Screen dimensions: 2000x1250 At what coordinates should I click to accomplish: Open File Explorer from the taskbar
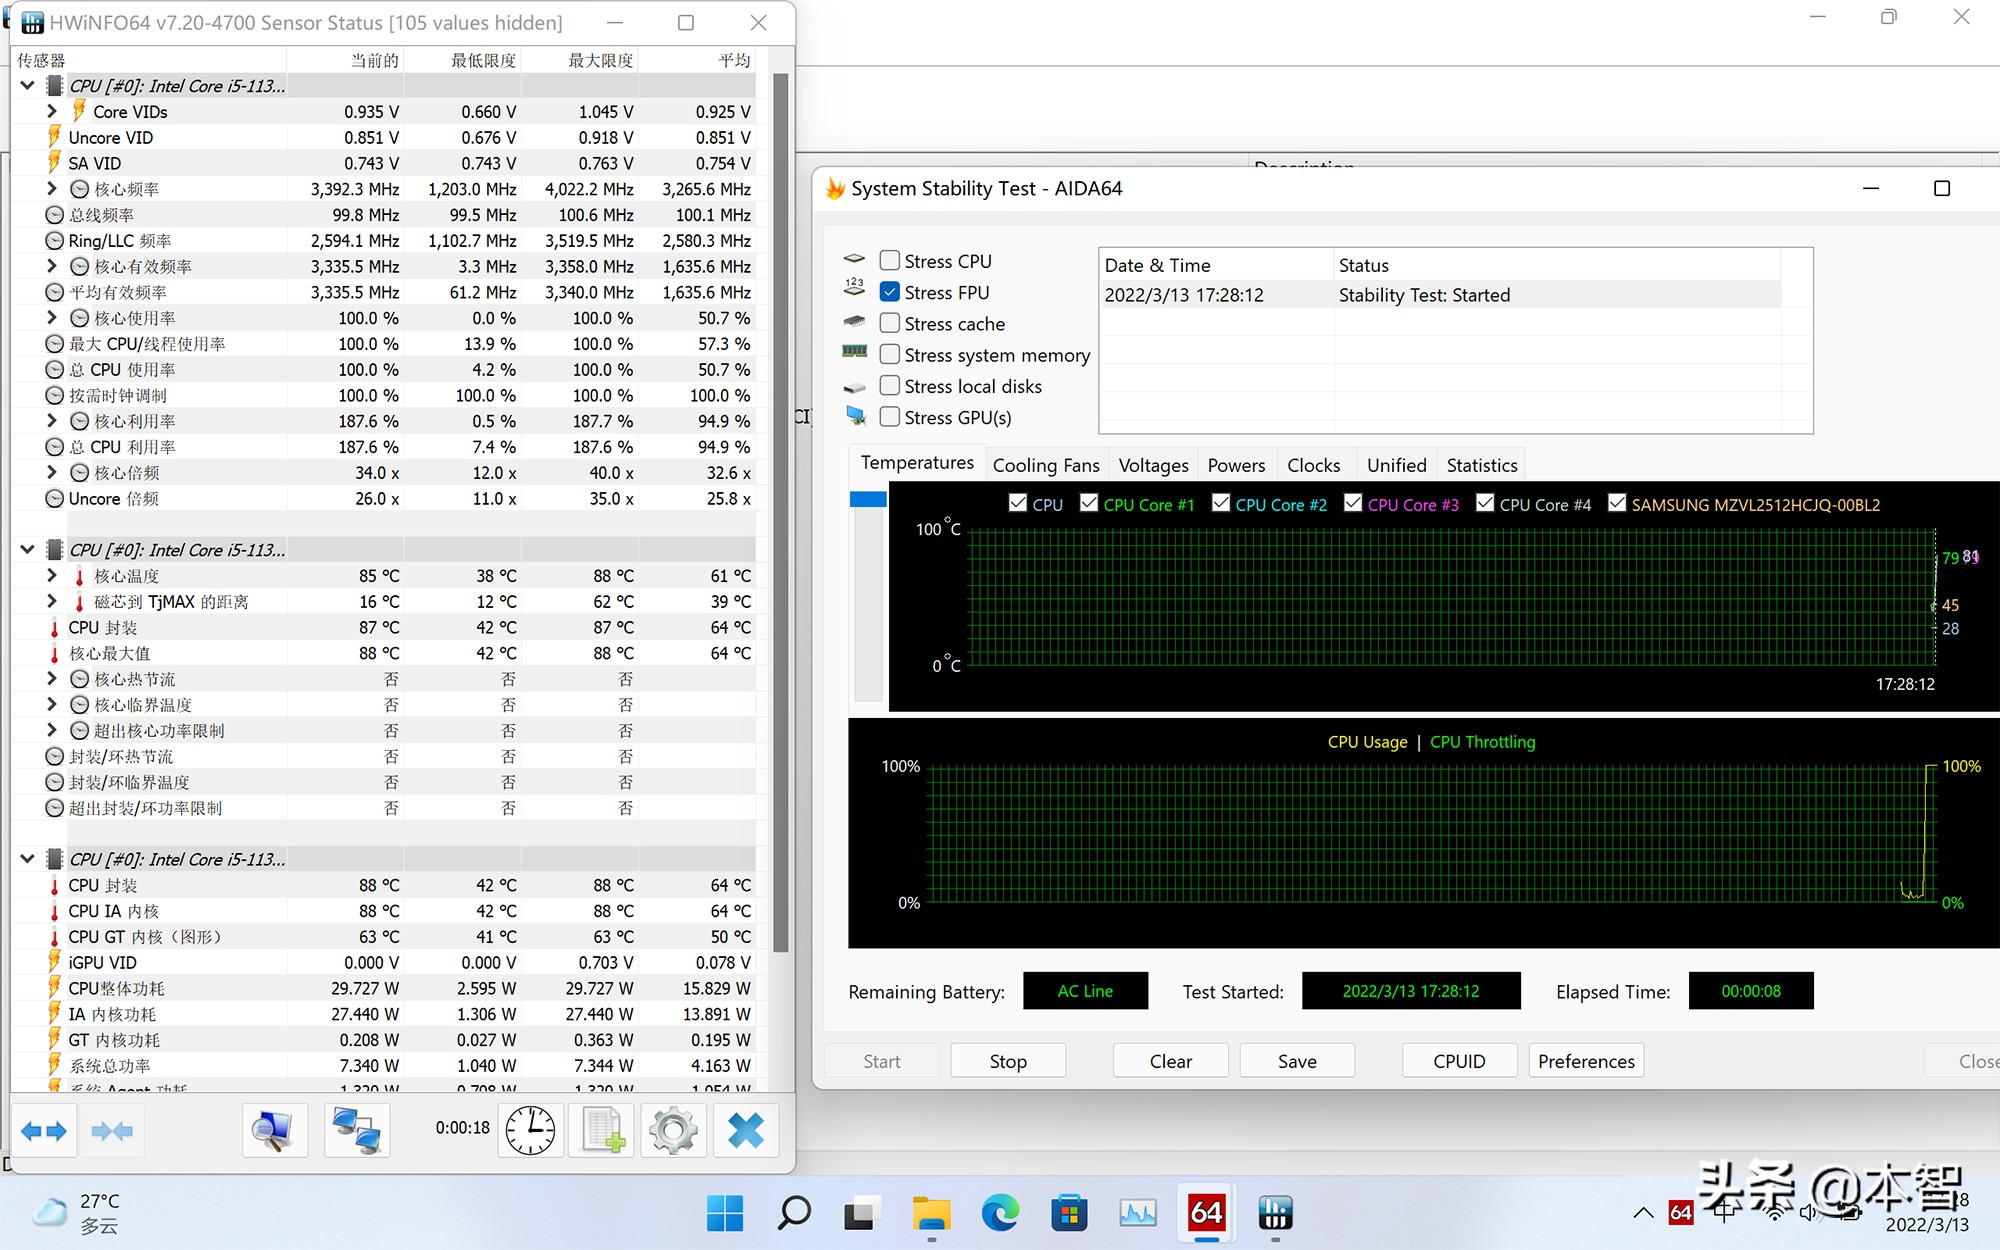(x=931, y=1213)
